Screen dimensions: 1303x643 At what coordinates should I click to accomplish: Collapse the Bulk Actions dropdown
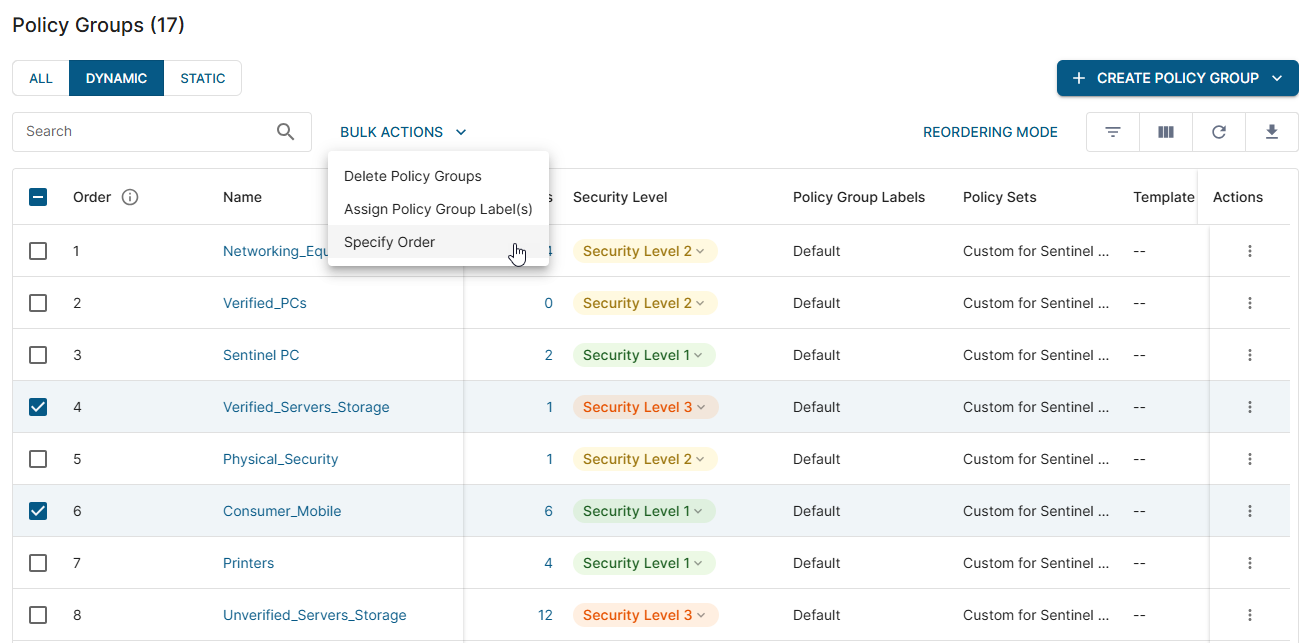tap(403, 132)
